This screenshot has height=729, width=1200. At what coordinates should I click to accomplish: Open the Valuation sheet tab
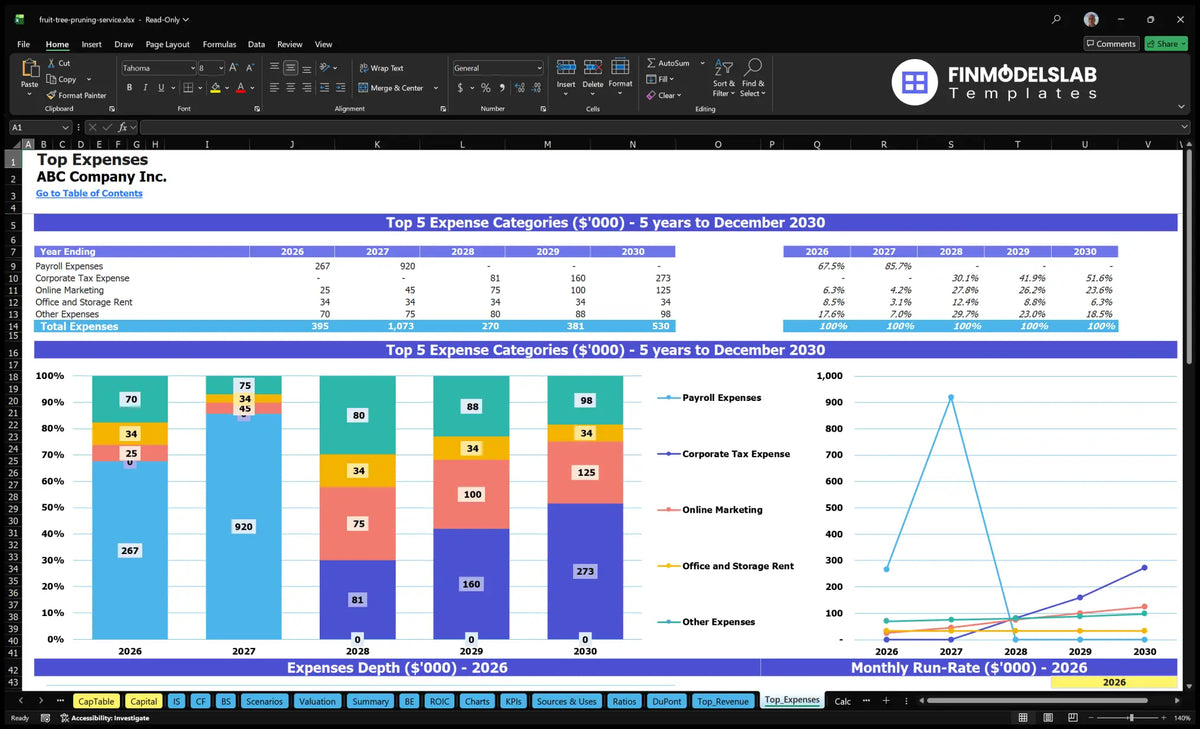click(x=318, y=701)
